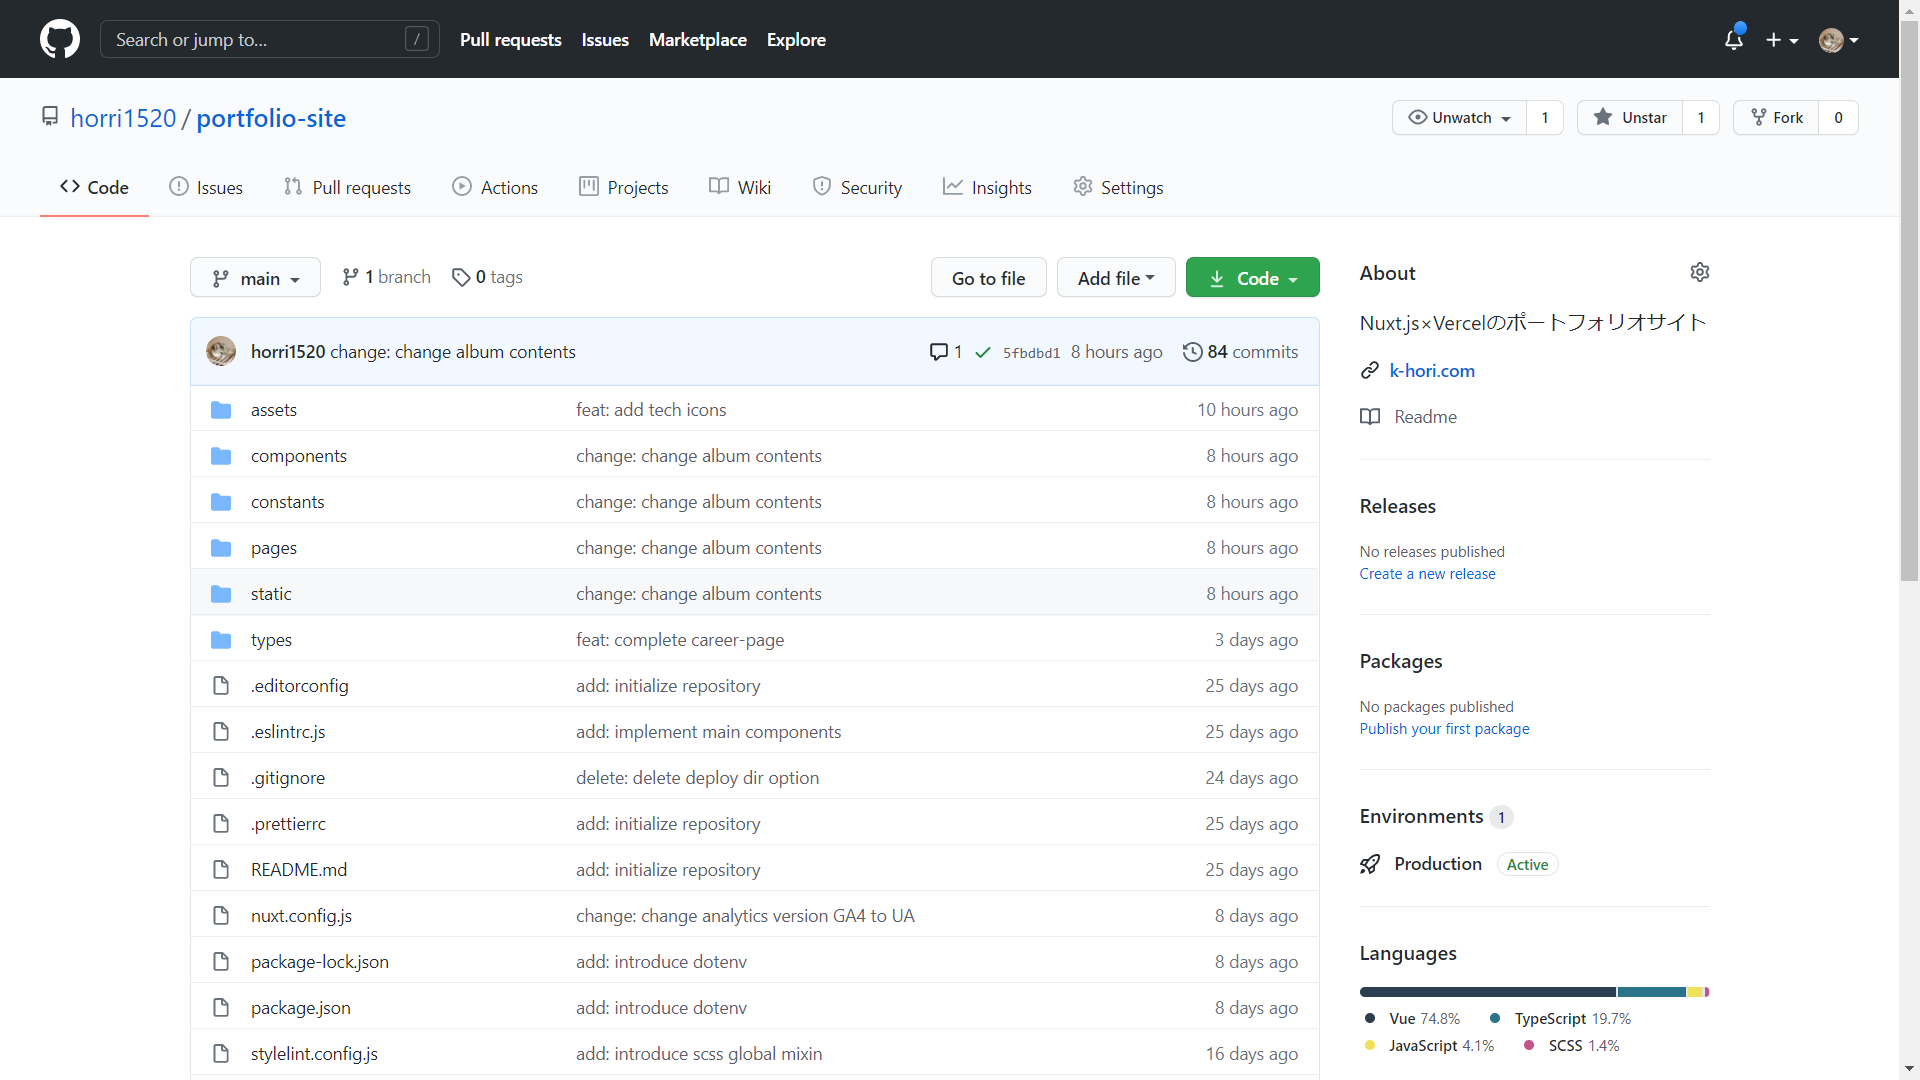The height and width of the screenshot is (1080, 1920).
Task: Click the branch icon beside 1 branch
Action: click(351, 277)
